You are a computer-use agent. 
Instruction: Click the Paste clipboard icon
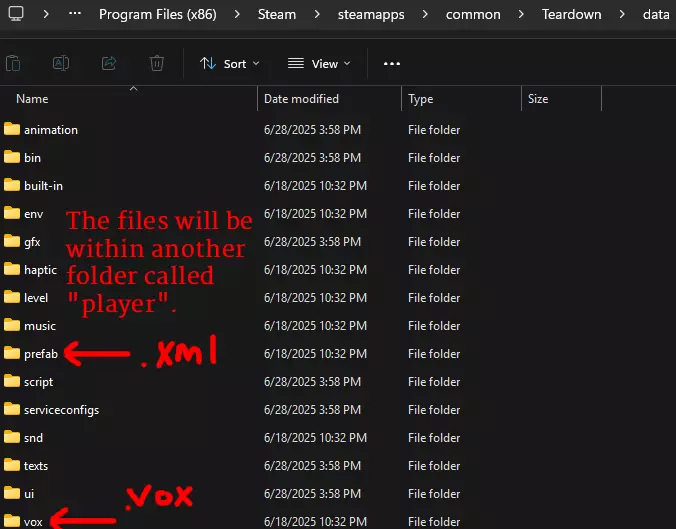pyautogui.click(x=13, y=63)
